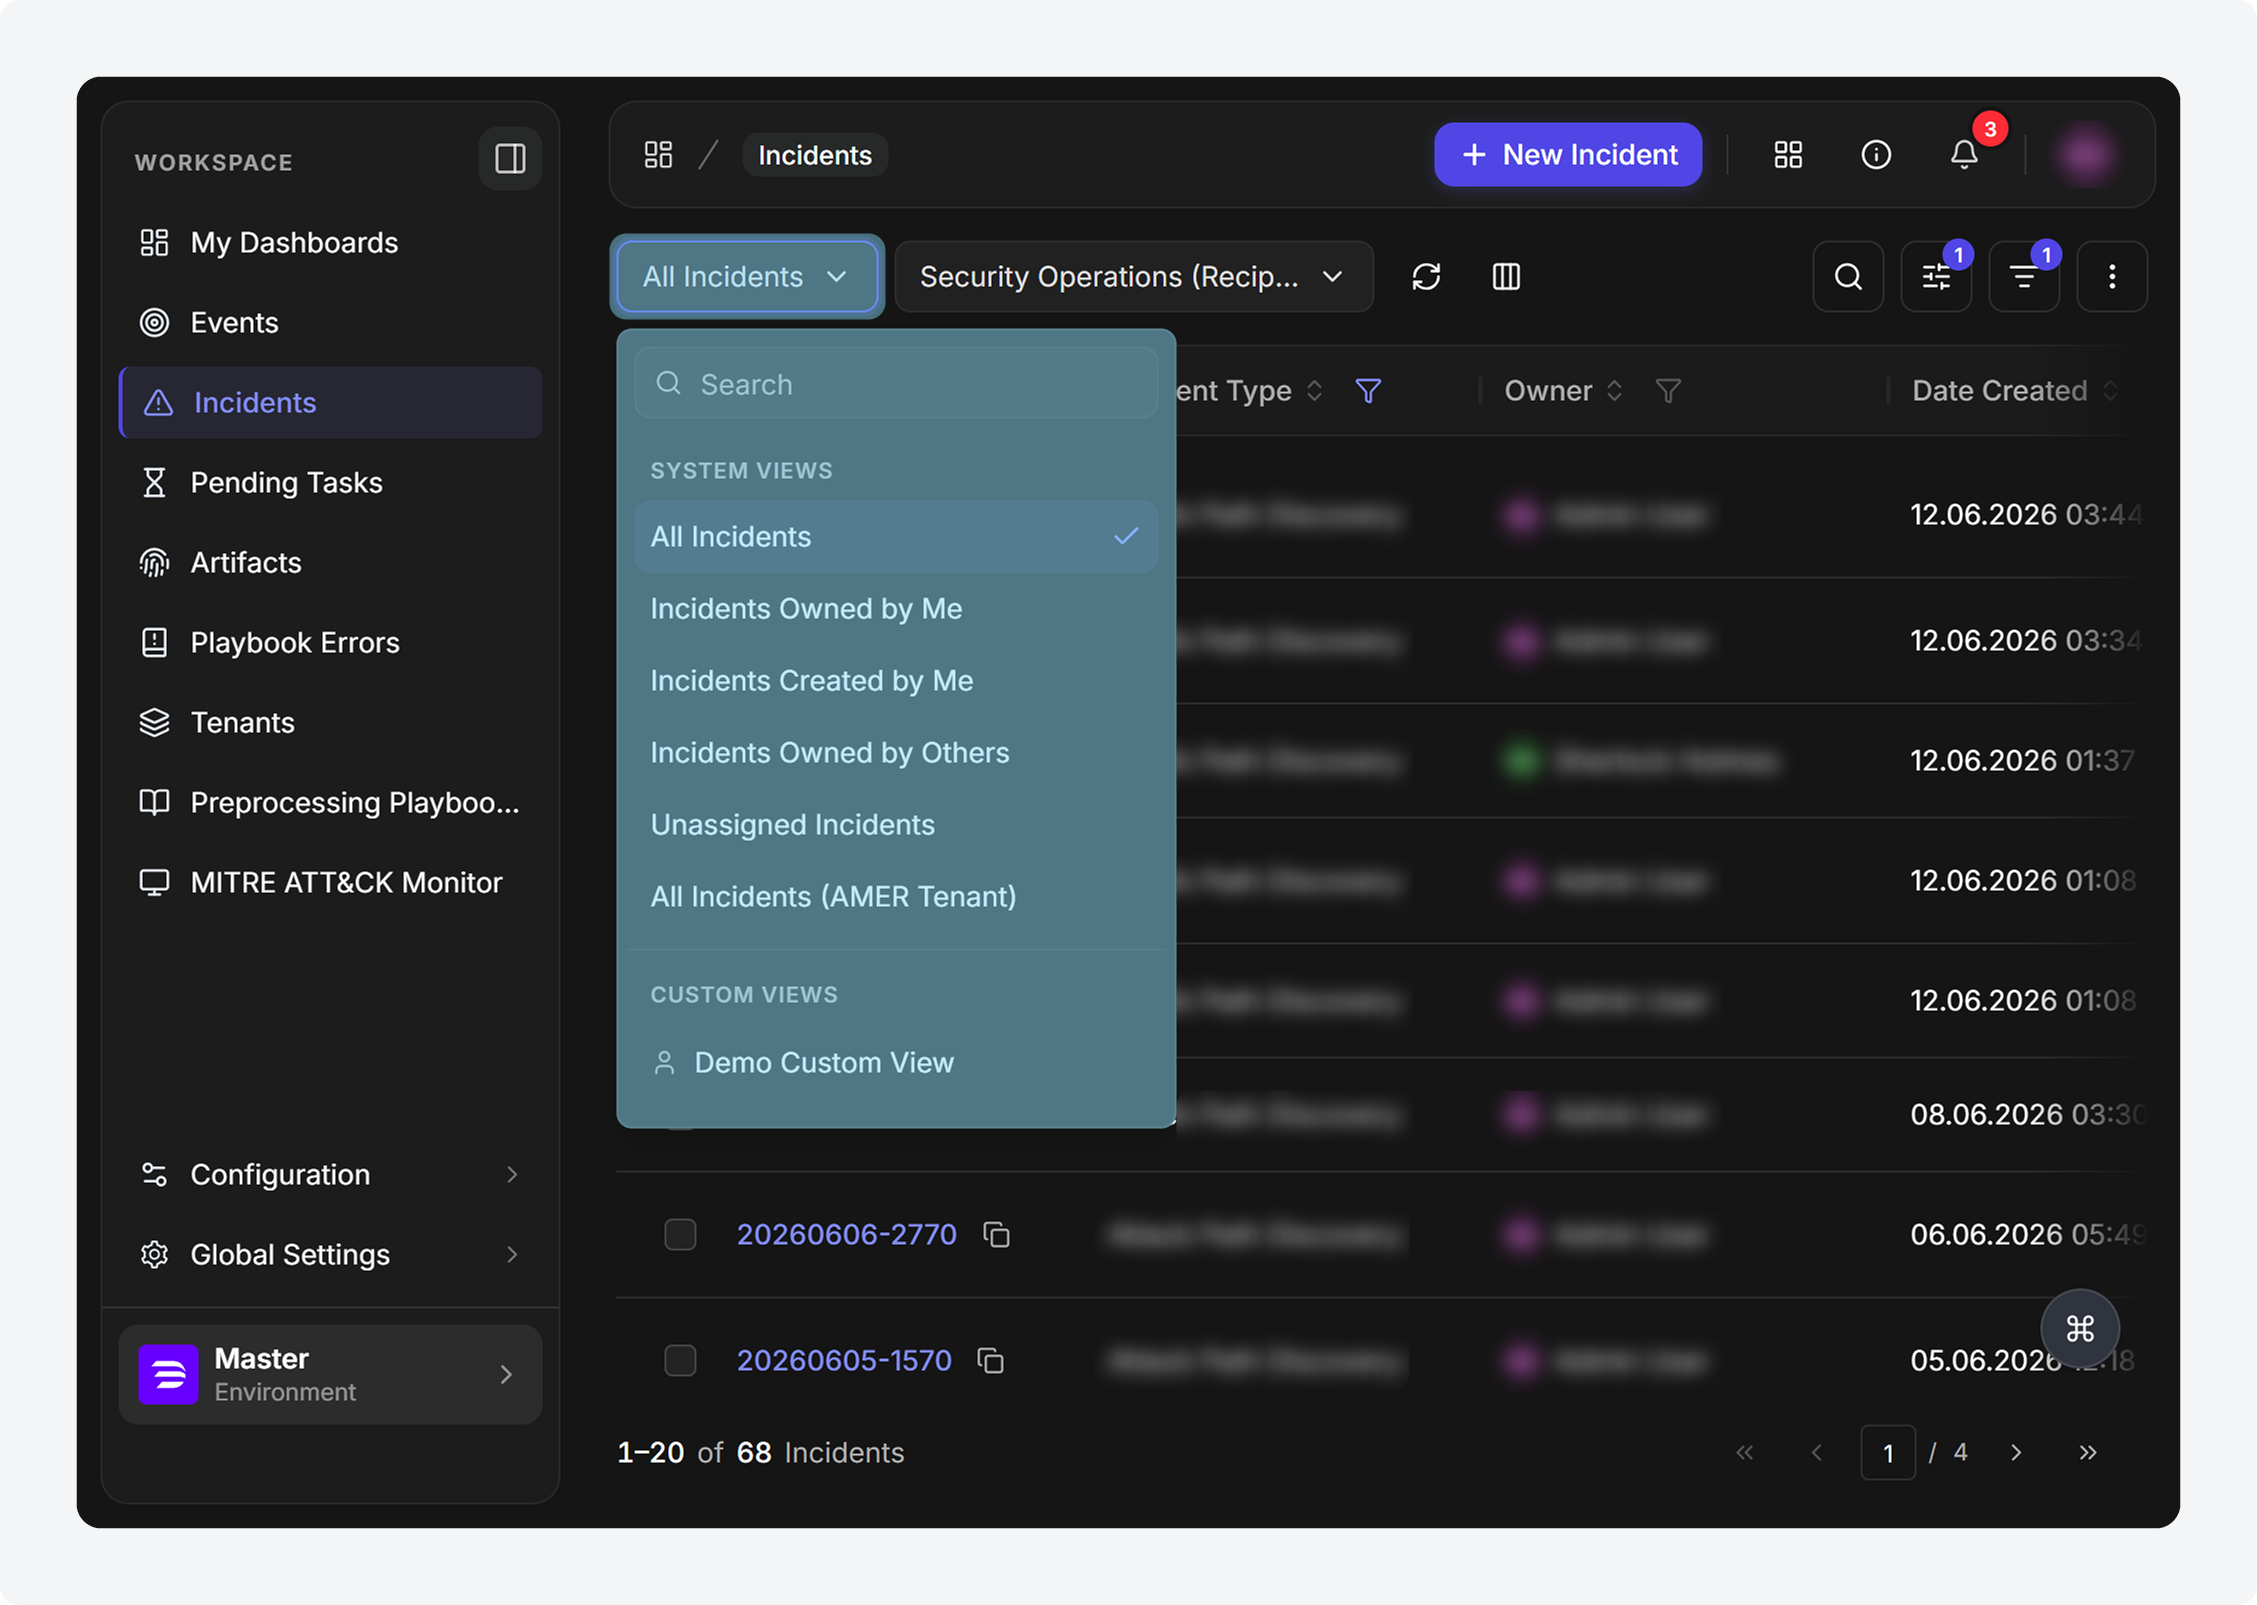Expand the Configuration section
2257x1605 pixels.
(x=330, y=1174)
